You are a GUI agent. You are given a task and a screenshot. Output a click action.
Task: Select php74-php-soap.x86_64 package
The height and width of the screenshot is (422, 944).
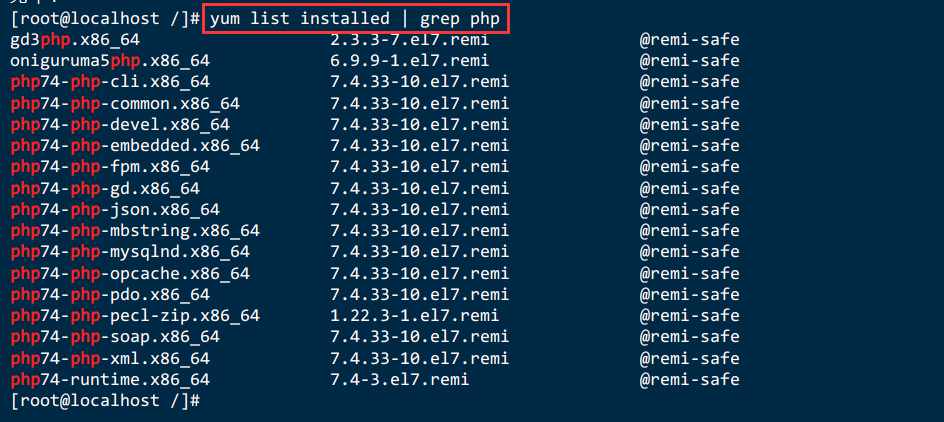(116, 337)
